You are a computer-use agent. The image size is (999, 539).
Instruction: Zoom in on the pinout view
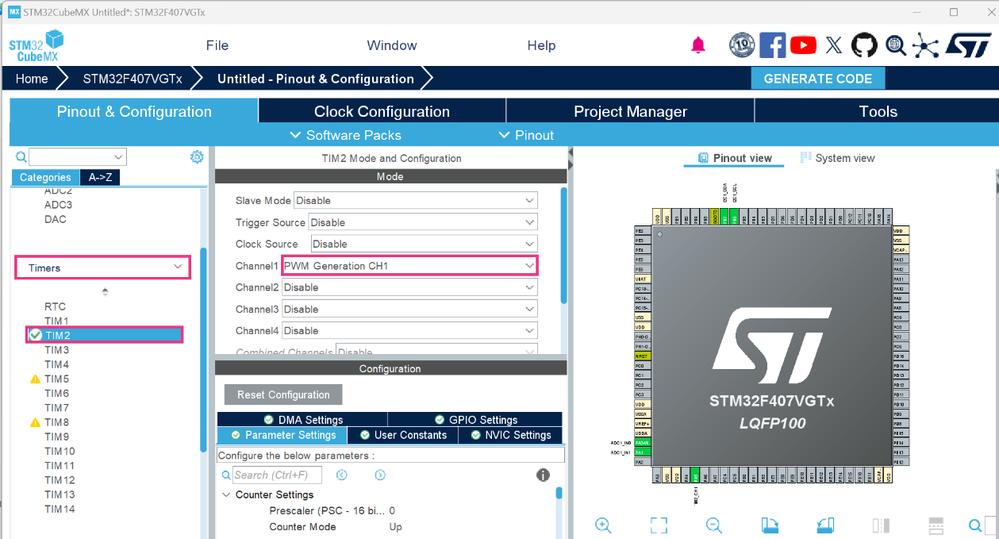click(603, 525)
